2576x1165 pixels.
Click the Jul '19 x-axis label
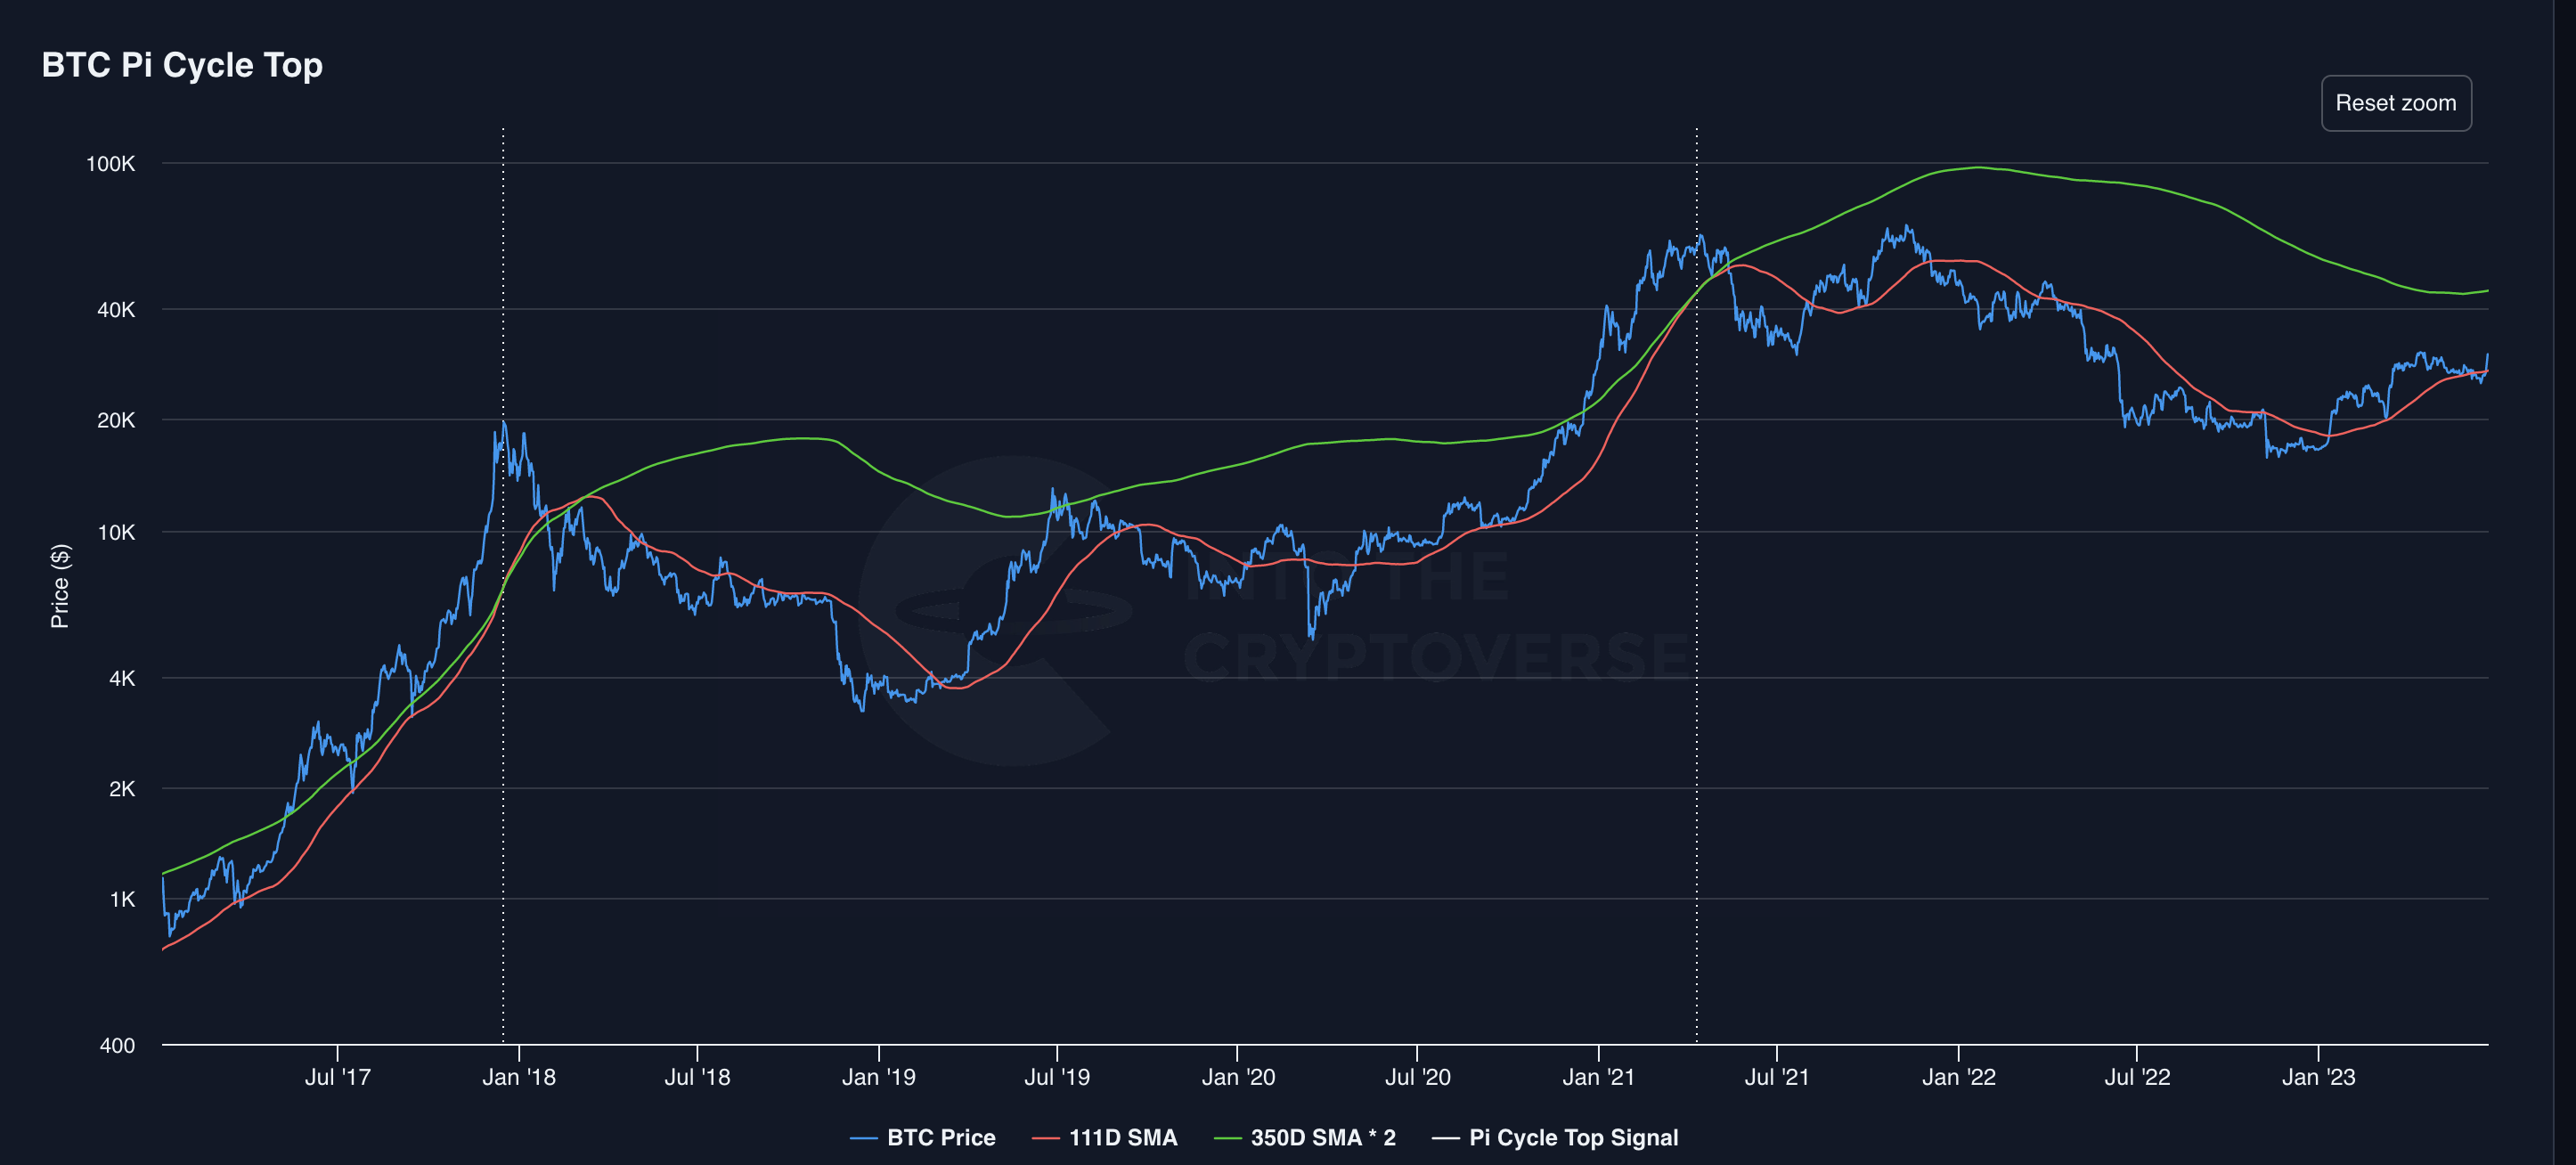tap(1056, 1077)
